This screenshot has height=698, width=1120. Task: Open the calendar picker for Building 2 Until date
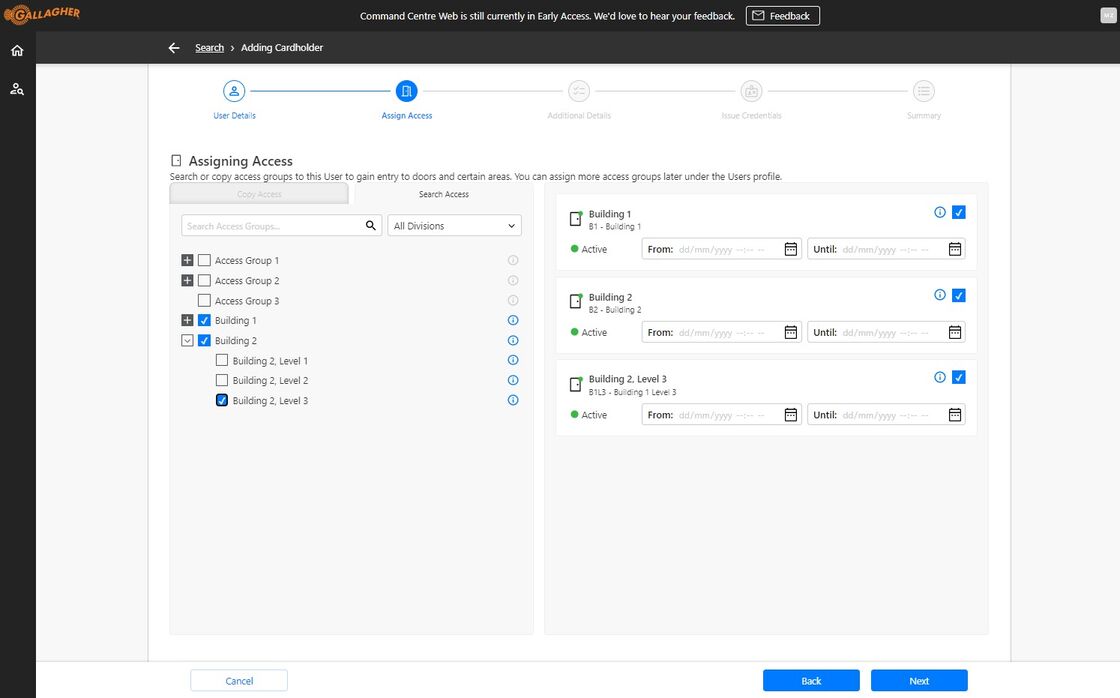pos(954,332)
